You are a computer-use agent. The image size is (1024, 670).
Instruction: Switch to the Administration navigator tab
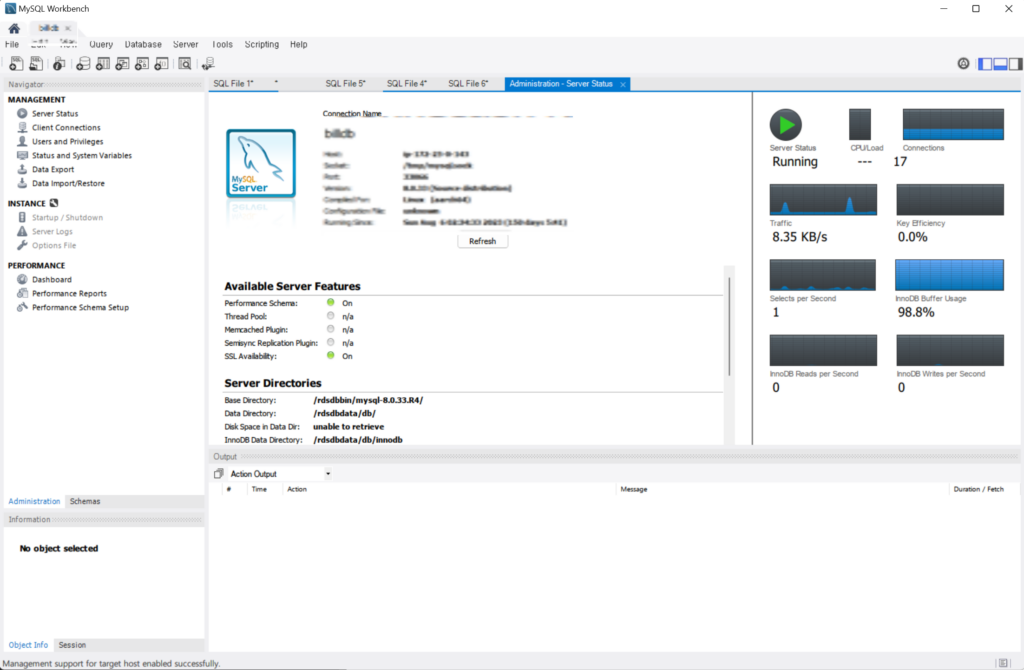coord(34,502)
